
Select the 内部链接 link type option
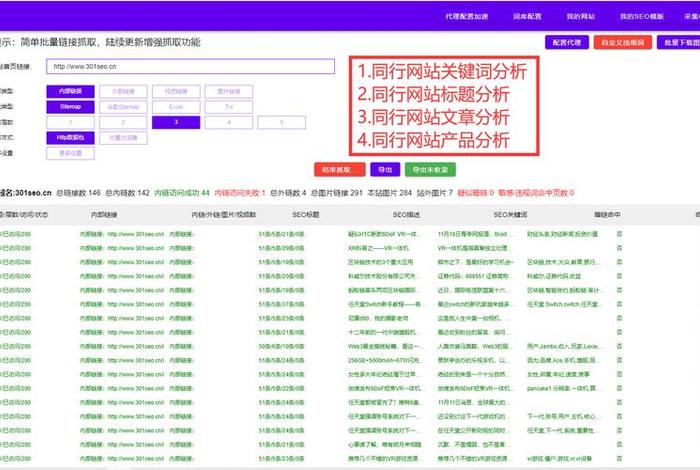pos(71,92)
